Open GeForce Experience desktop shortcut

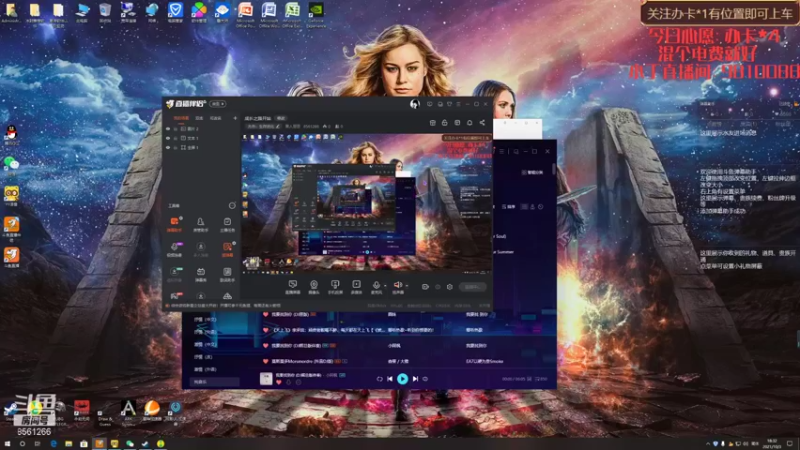(316, 13)
